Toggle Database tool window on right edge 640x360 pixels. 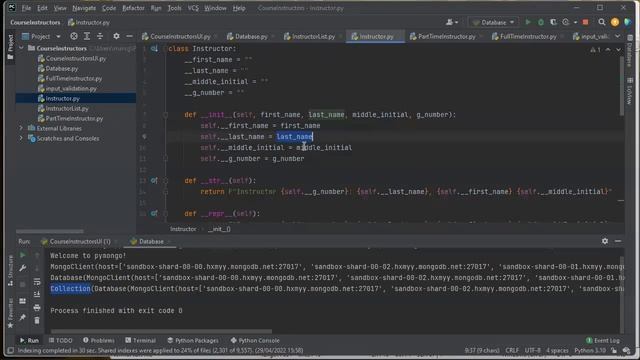629,51
